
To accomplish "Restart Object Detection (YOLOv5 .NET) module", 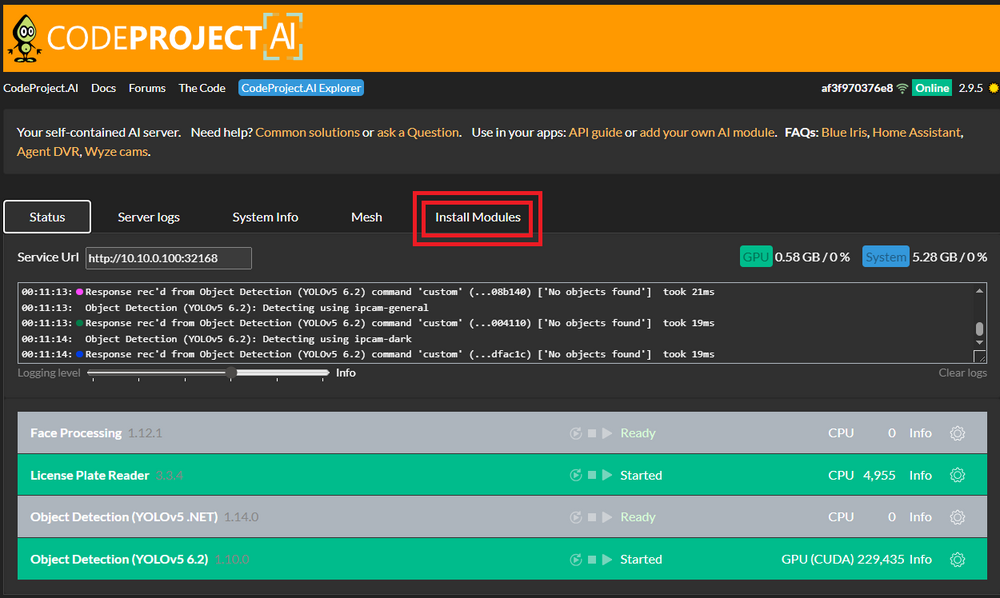I will (x=575, y=517).
